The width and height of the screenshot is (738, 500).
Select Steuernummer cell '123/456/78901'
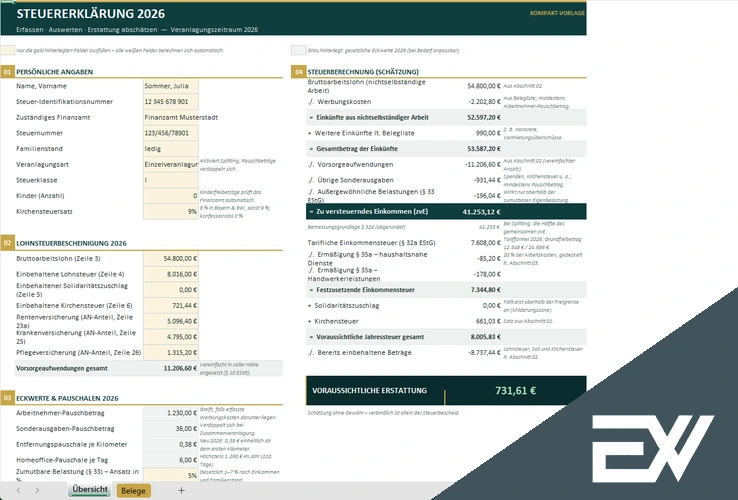170,133
